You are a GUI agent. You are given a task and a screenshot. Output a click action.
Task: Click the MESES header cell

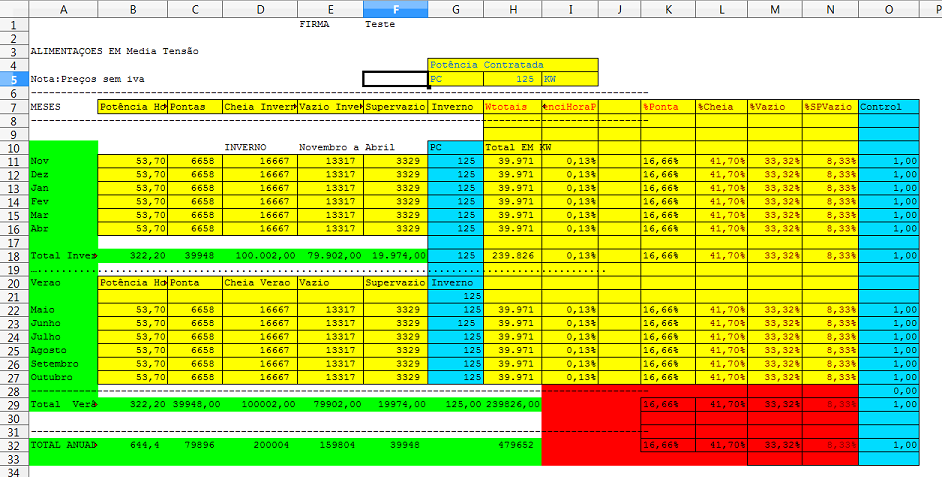pos(63,107)
